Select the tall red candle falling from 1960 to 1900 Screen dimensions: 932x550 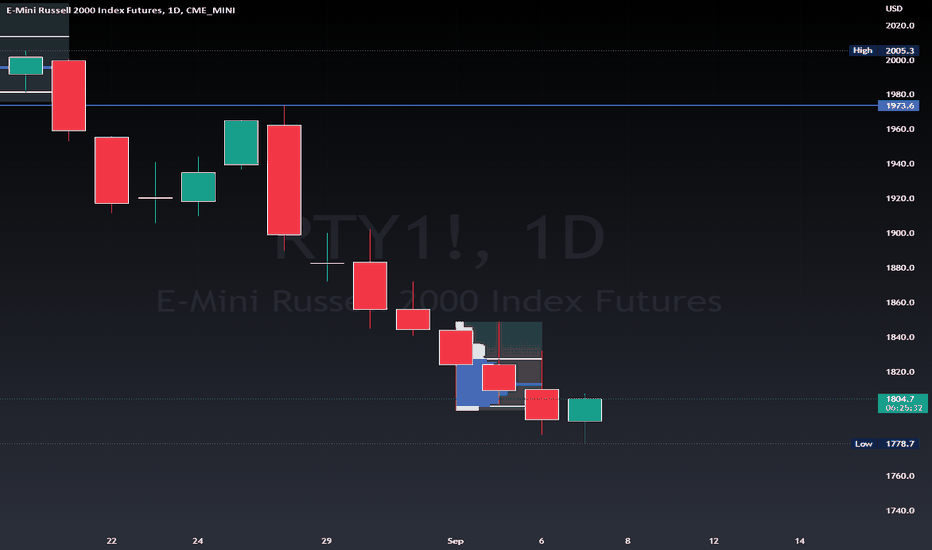284,180
